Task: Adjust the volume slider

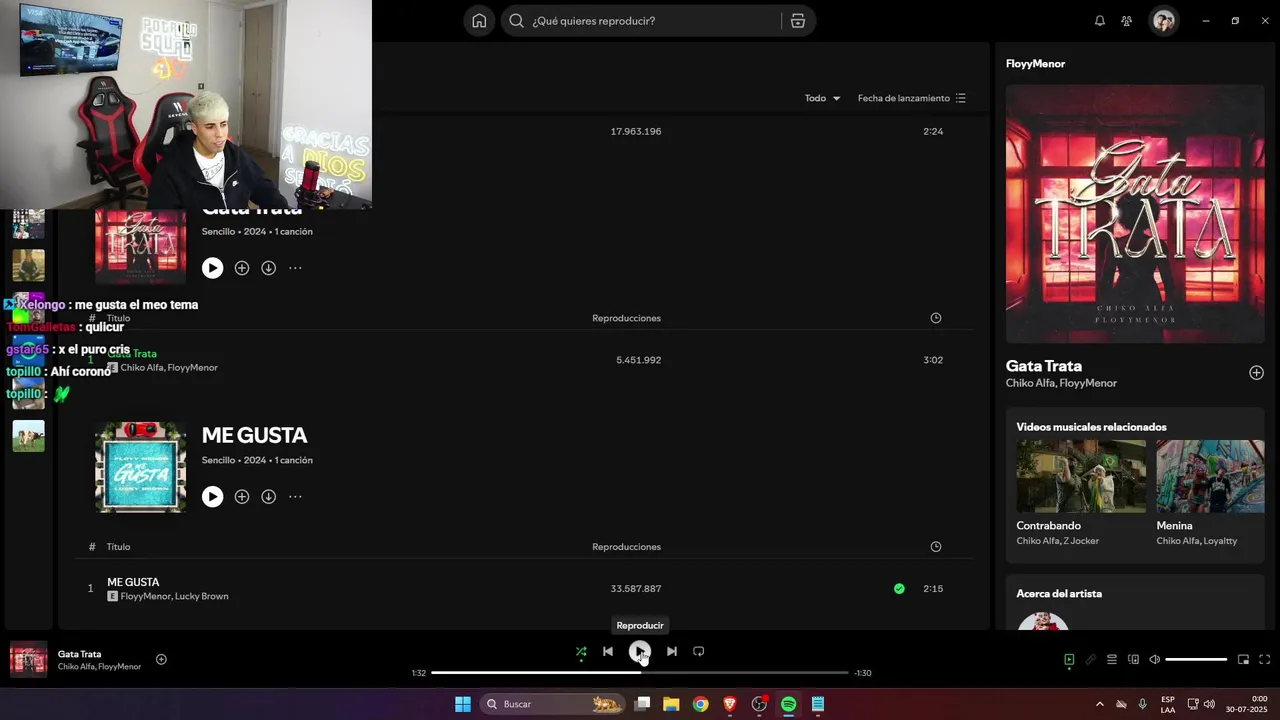Action: [x=1196, y=660]
